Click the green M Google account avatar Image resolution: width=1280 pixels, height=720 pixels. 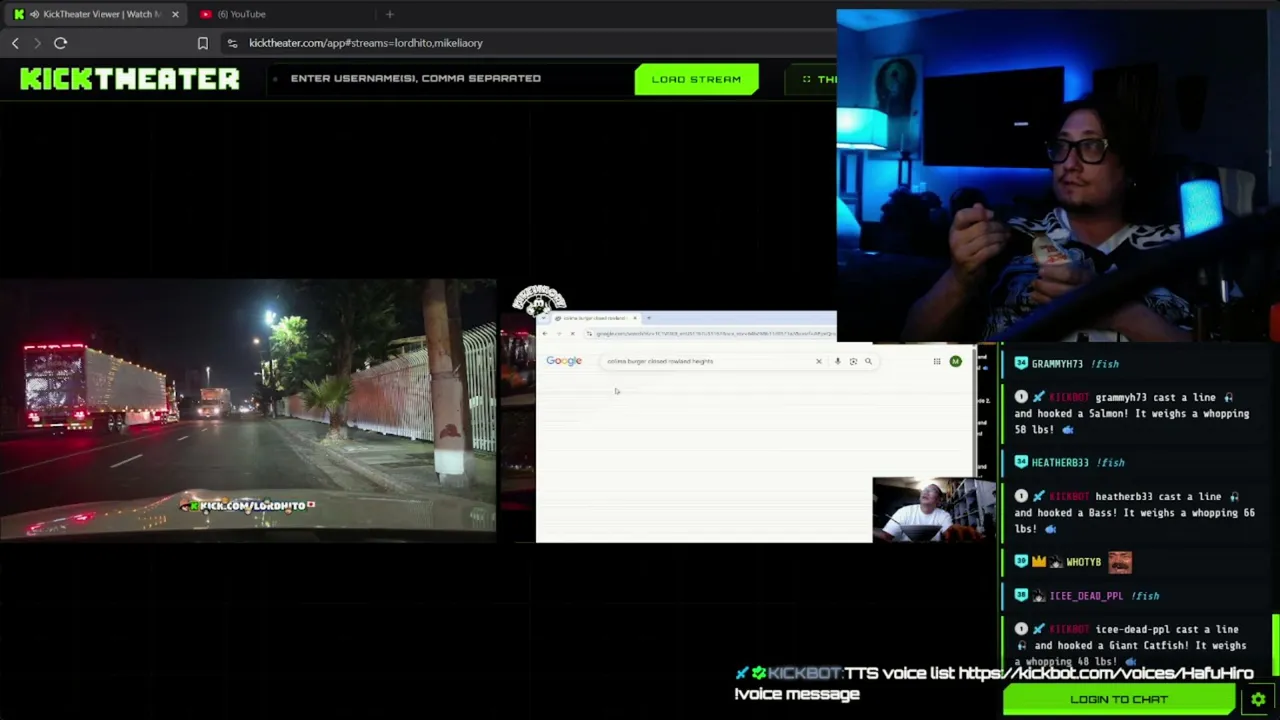[955, 361]
